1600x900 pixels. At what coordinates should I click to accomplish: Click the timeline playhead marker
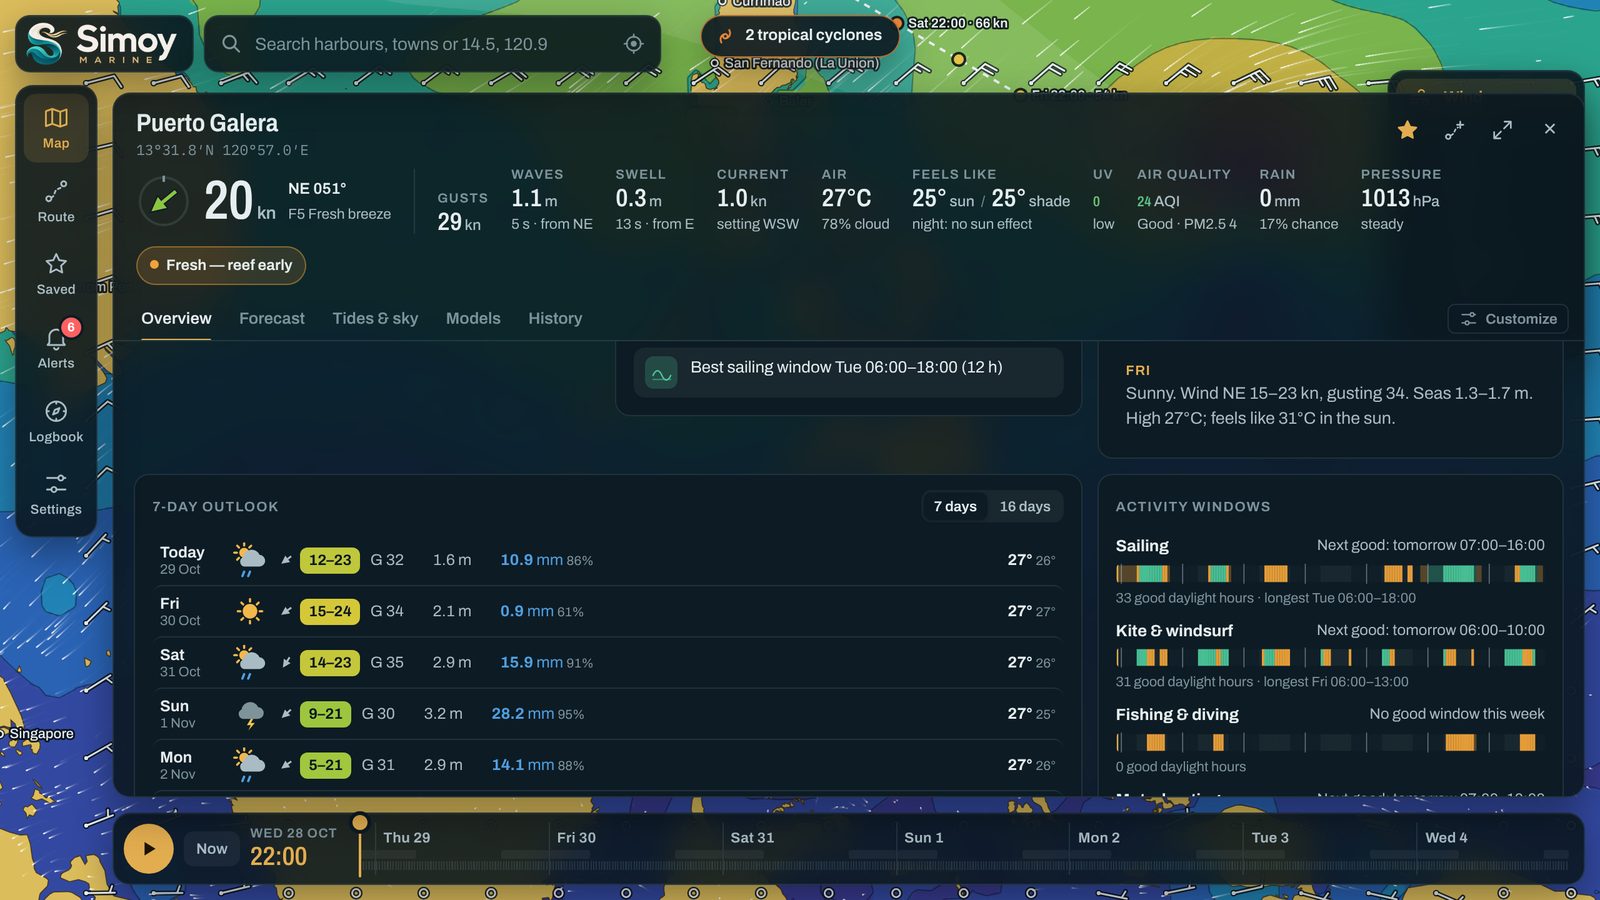360,823
